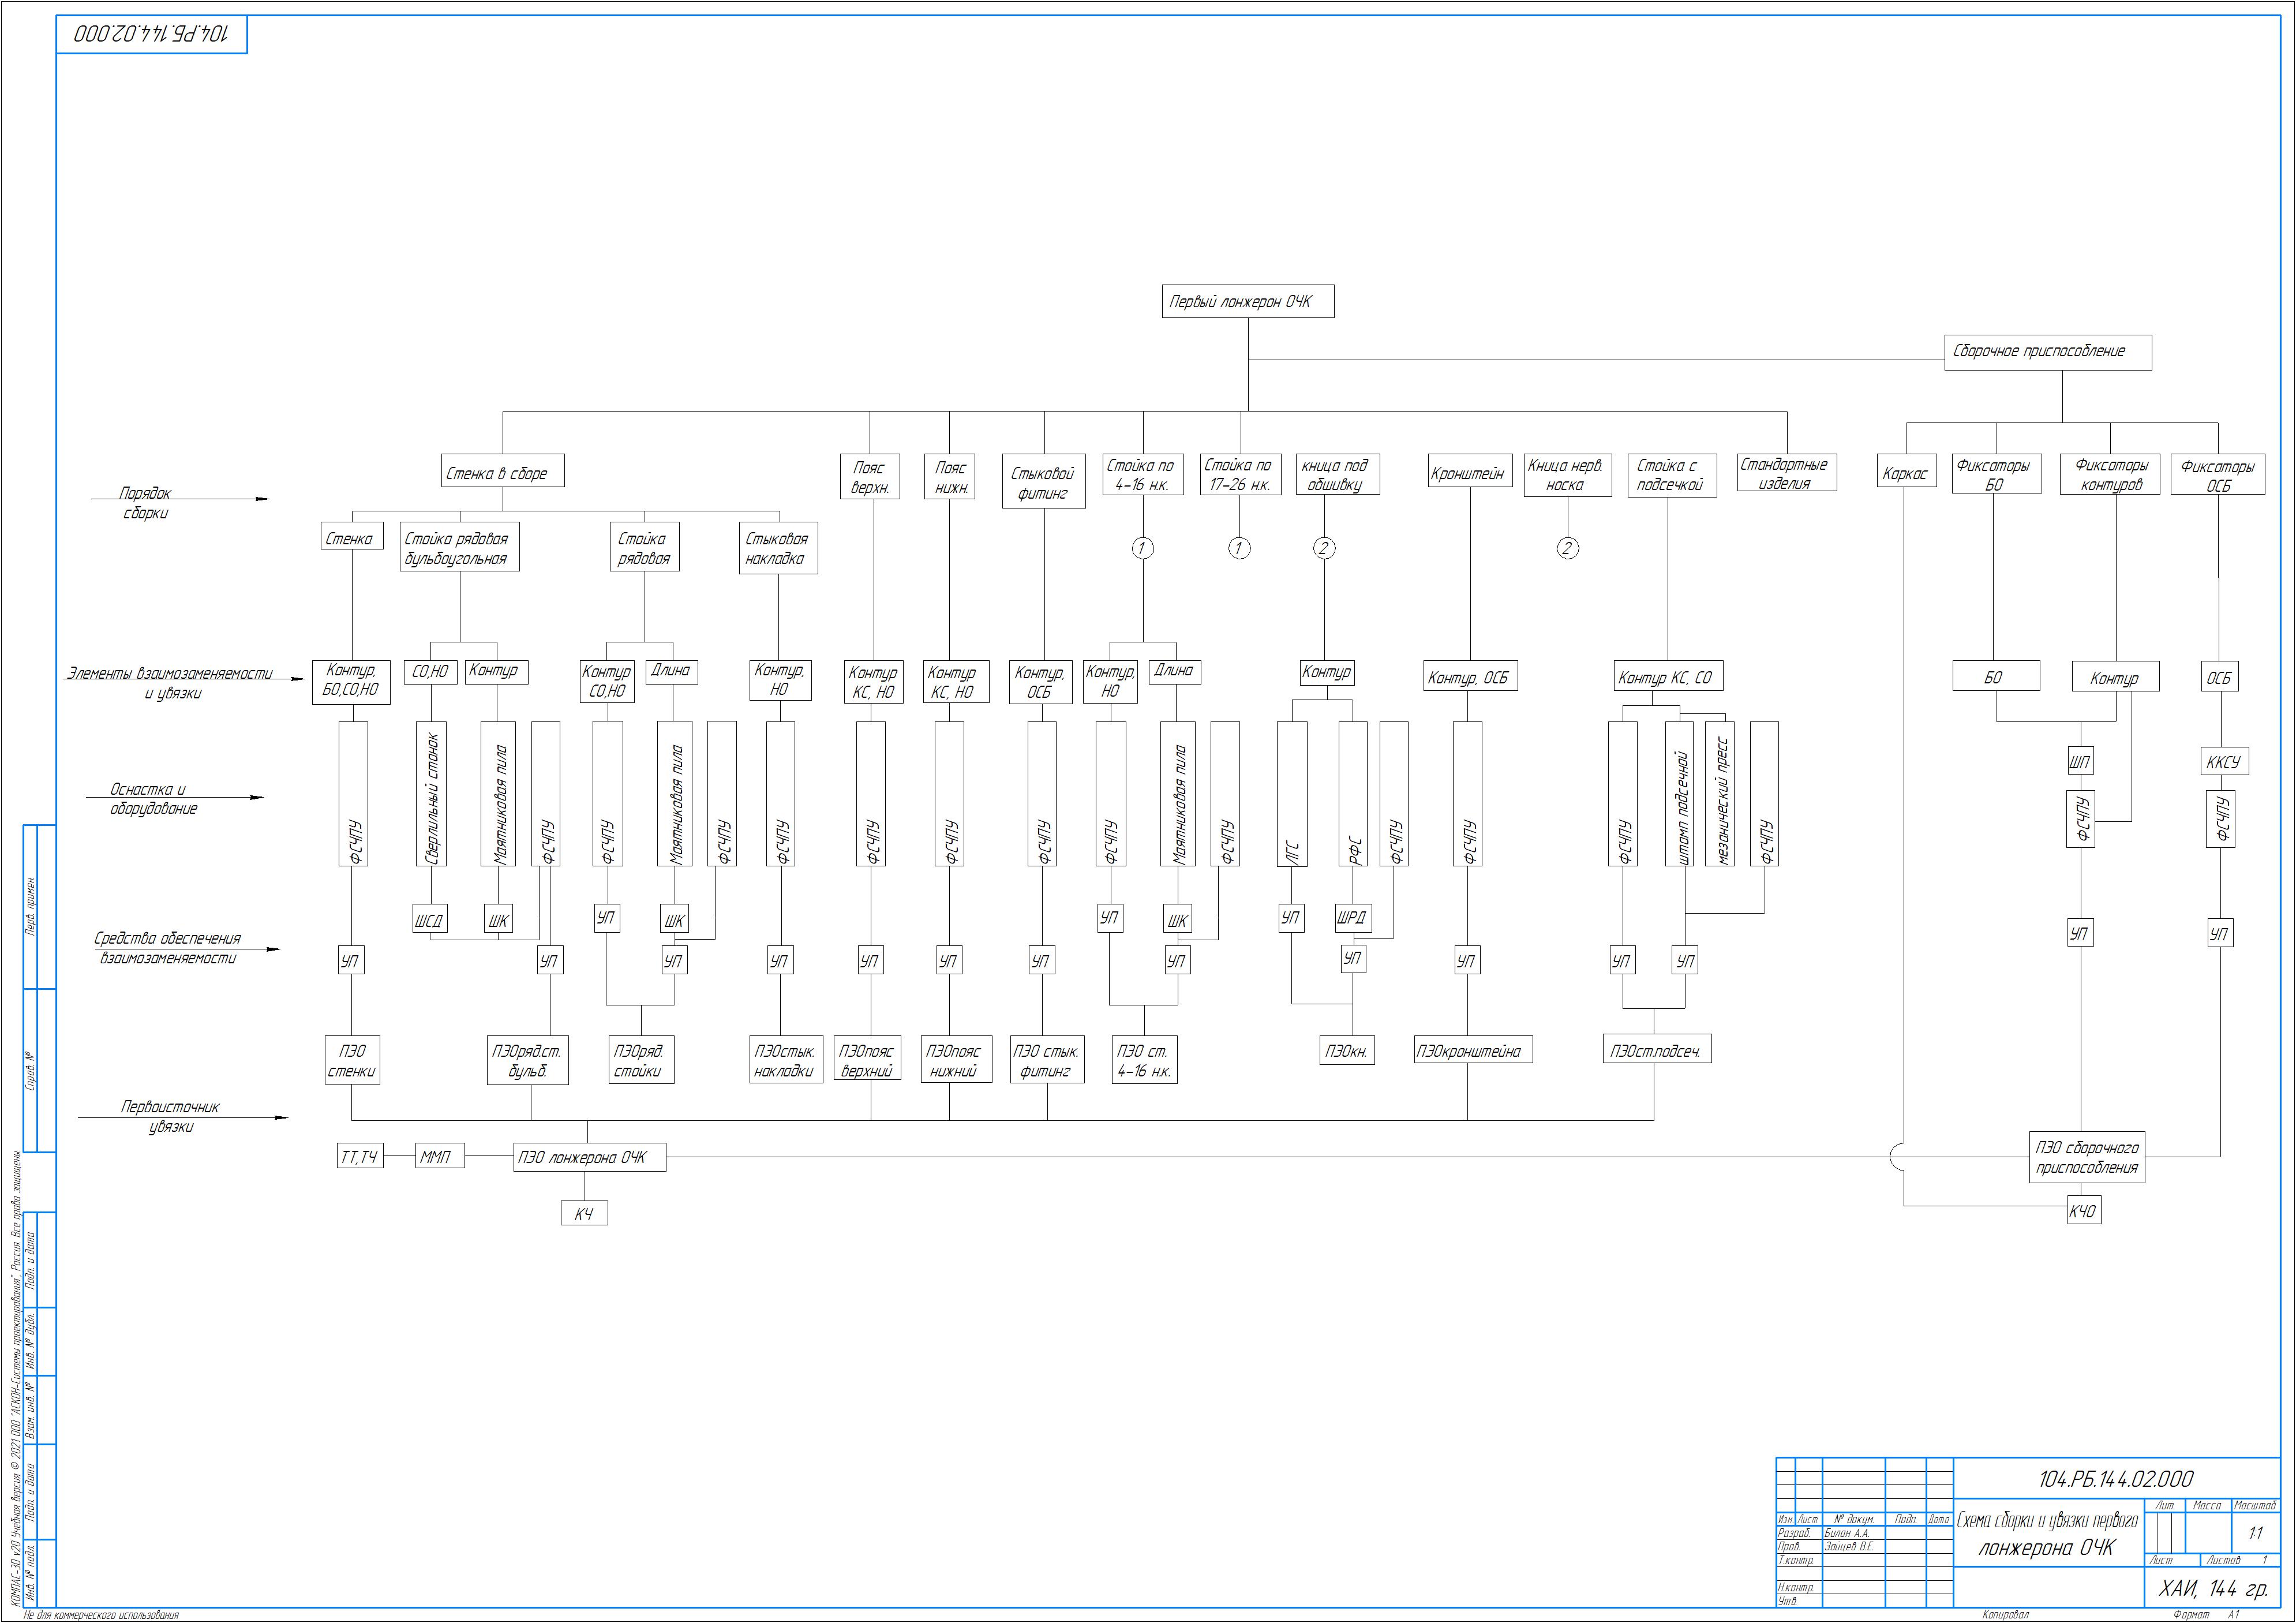Click the 'ХАИ, 144 гр.' title block cell
The width and height of the screenshot is (2296, 1623).
[x=2212, y=1589]
